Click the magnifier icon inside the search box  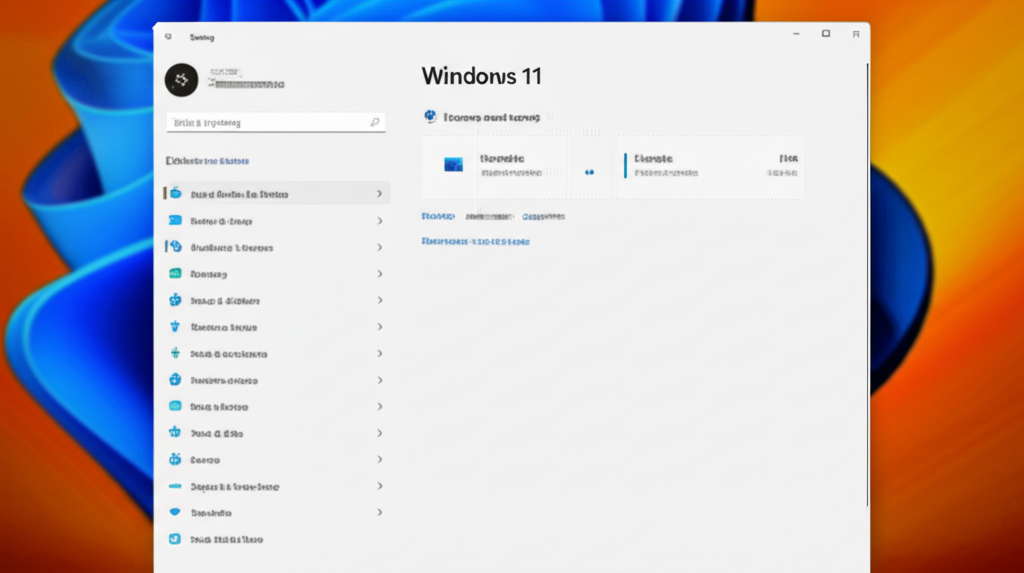(x=375, y=123)
